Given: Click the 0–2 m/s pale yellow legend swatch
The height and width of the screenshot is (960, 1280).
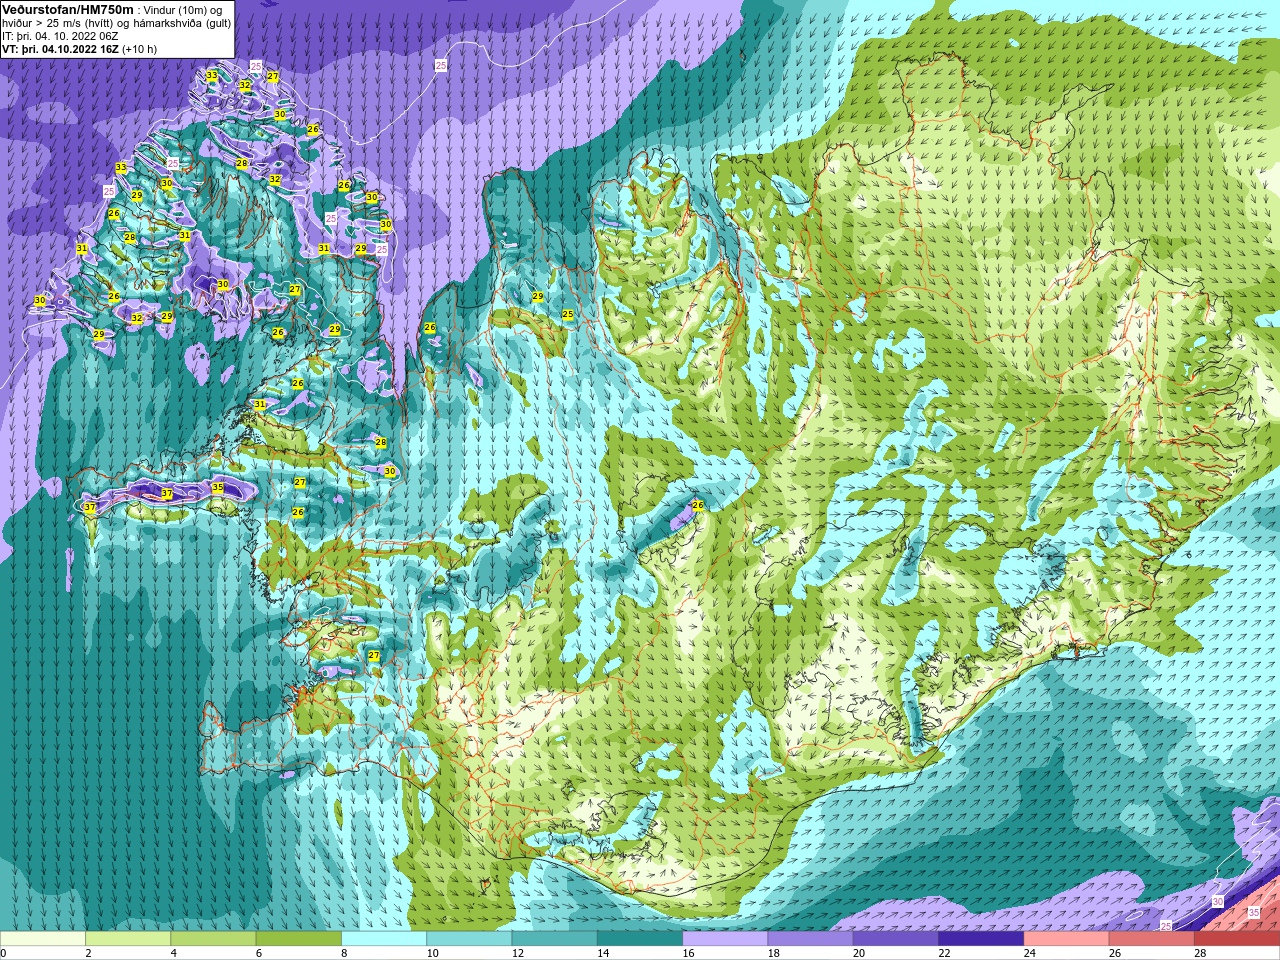Looking at the screenshot, I should (43, 939).
